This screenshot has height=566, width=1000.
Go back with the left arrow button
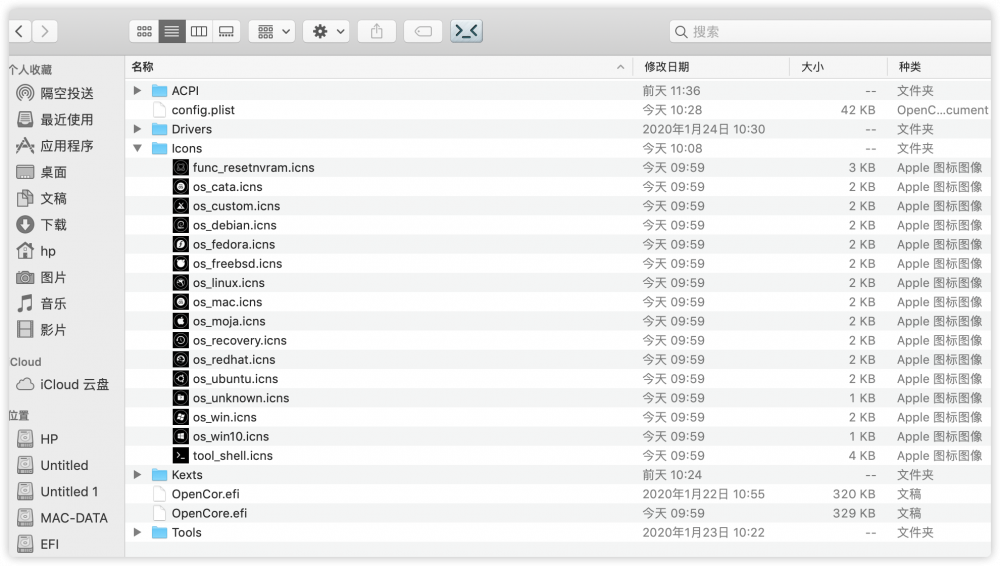click(19, 31)
